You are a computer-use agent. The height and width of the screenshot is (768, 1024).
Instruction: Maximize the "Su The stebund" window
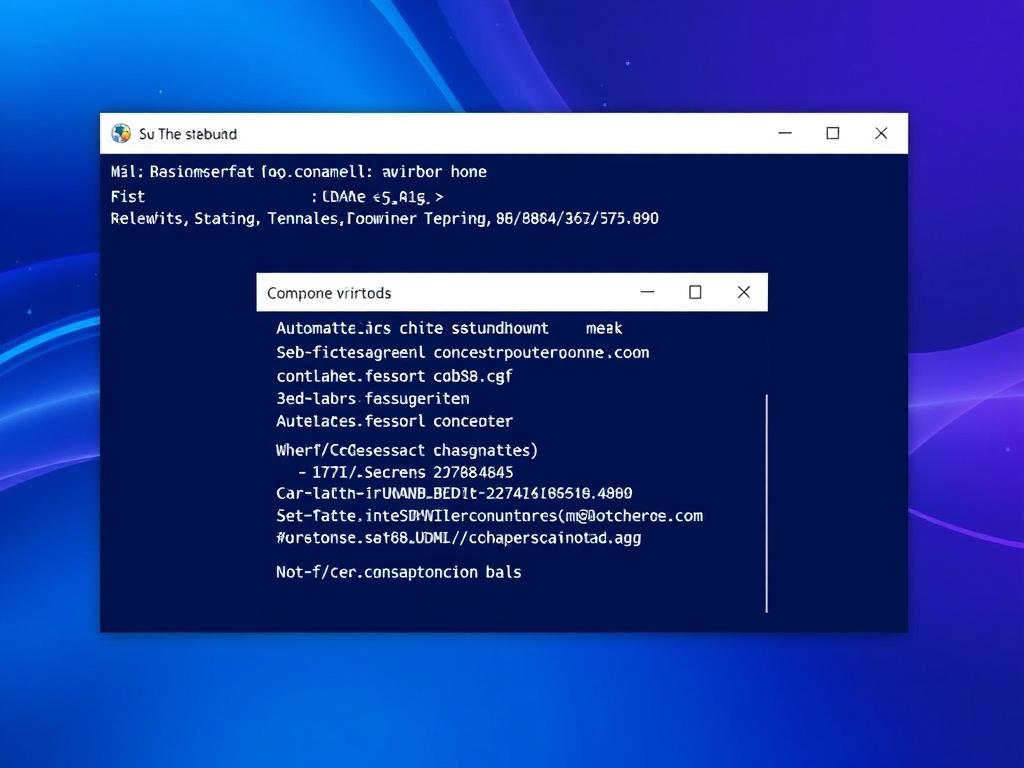(x=832, y=133)
